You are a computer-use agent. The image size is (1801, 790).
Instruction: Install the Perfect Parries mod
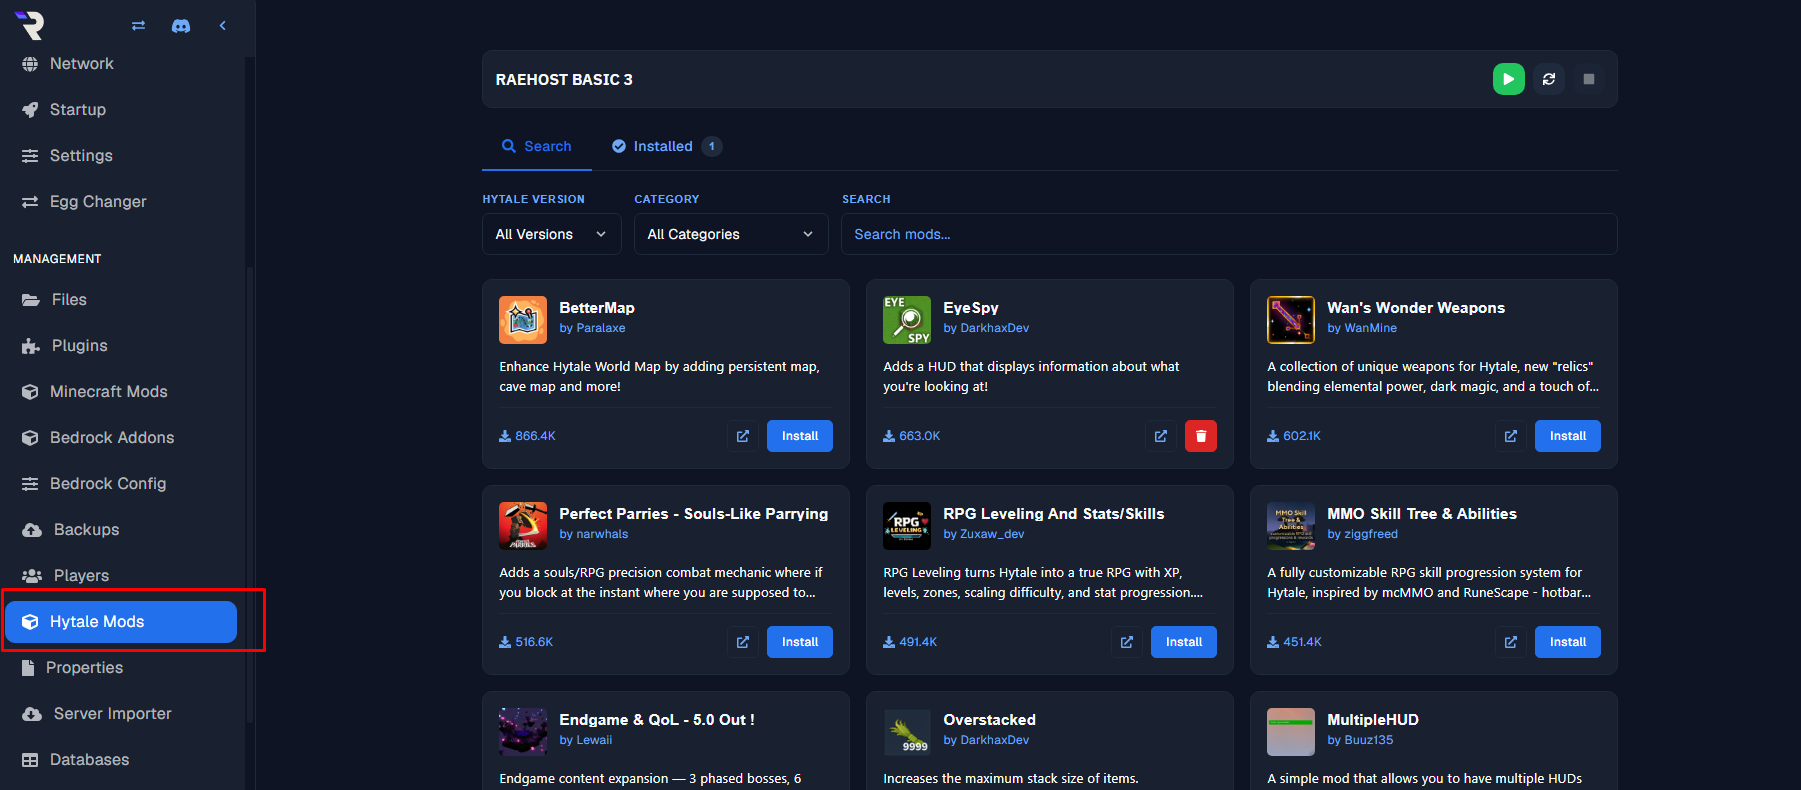[x=800, y=642]
